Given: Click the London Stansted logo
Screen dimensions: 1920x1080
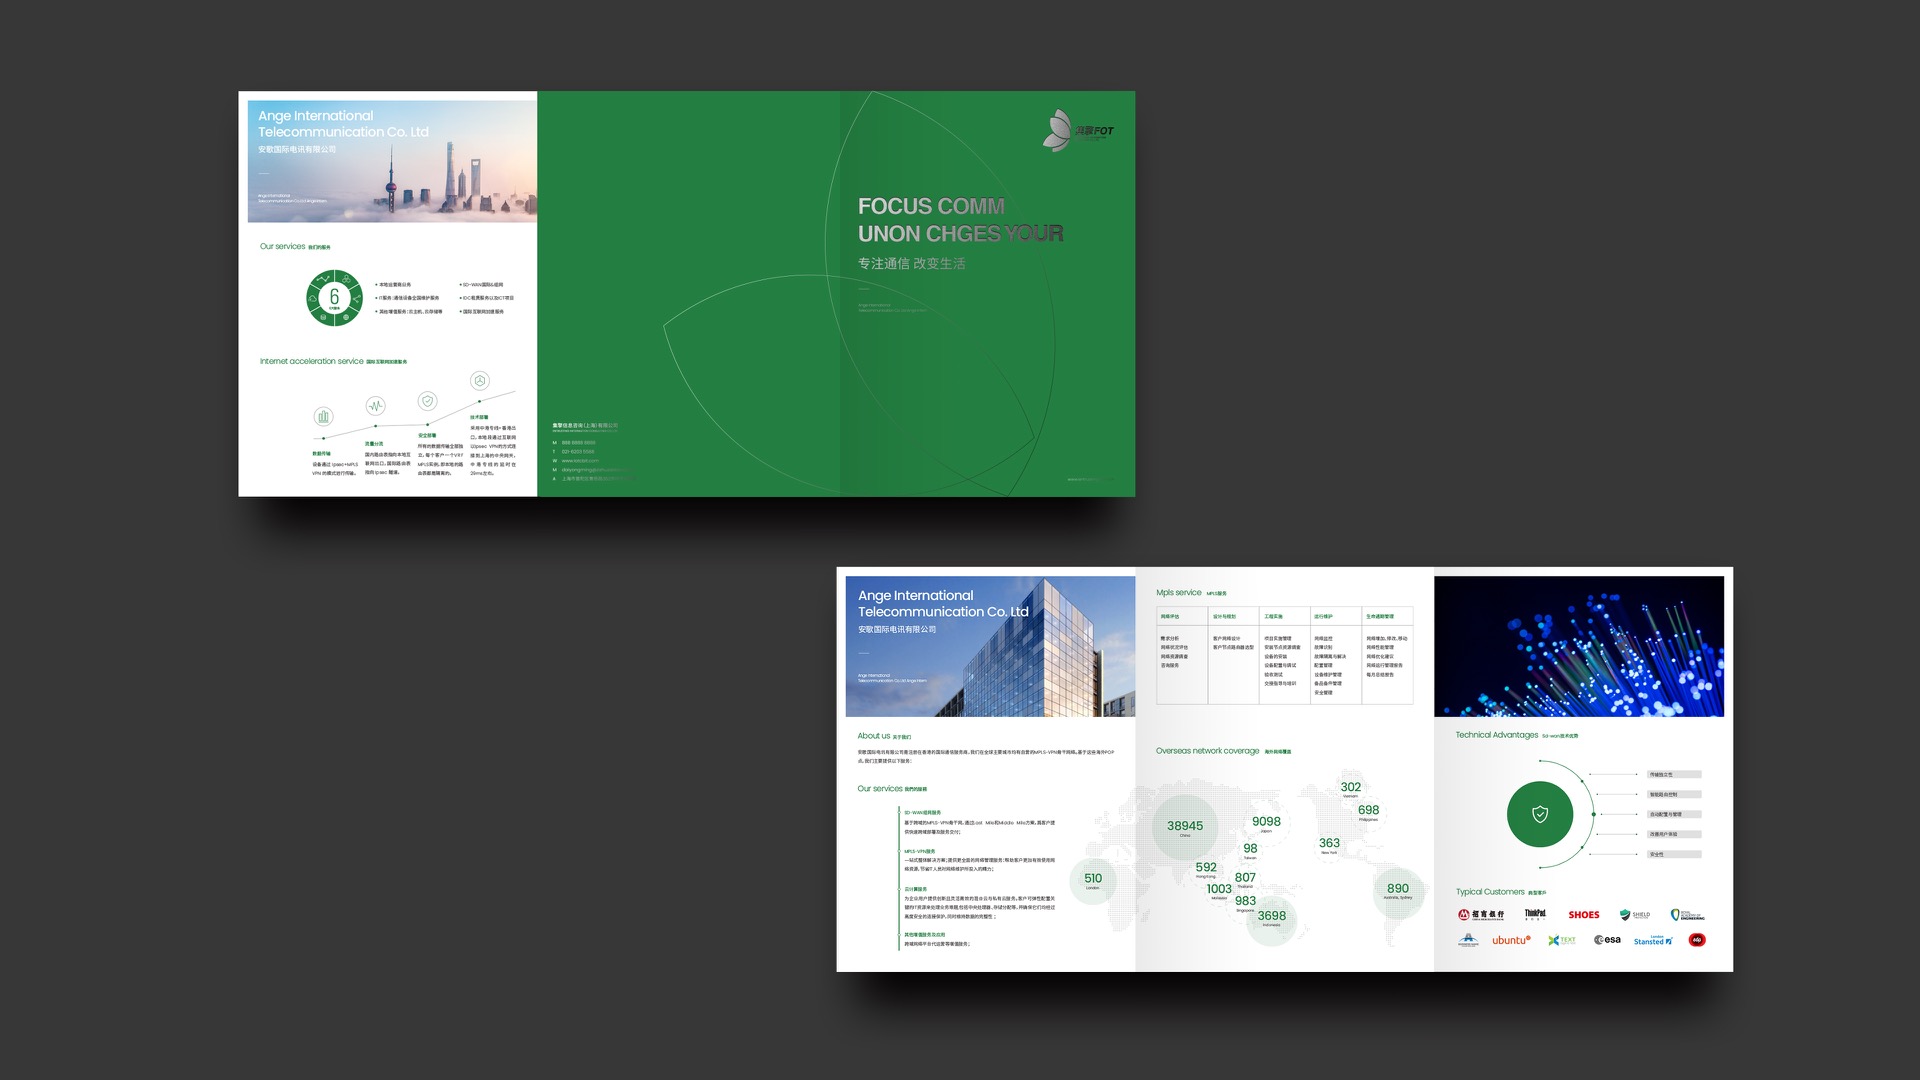Looking at the screenshot, I should coord(1652,940).
